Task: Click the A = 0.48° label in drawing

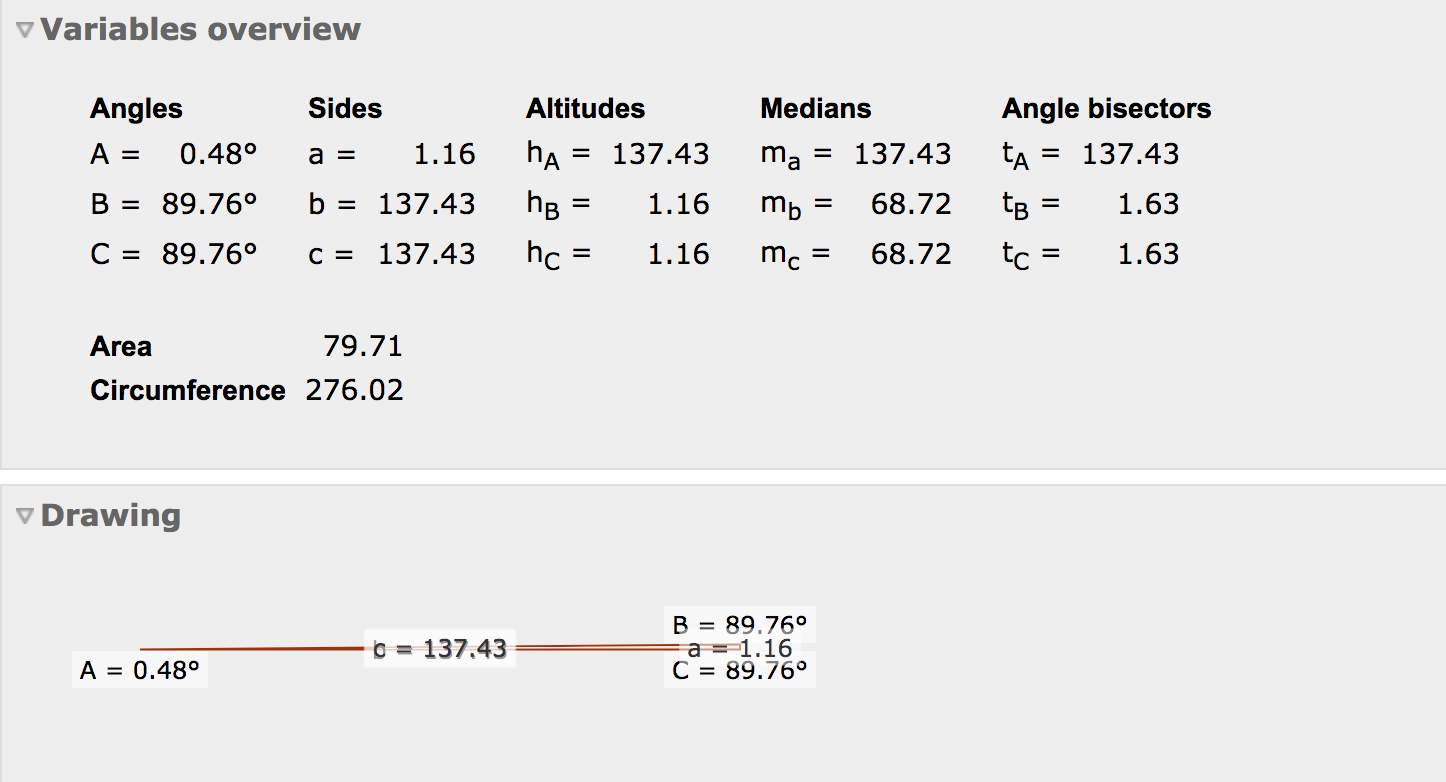Action: tap(140, 671)
